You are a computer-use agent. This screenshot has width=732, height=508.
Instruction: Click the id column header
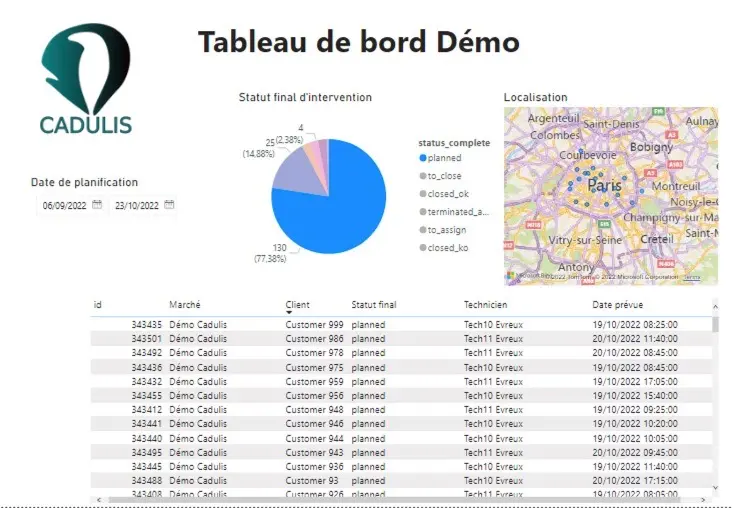[98, 304]
